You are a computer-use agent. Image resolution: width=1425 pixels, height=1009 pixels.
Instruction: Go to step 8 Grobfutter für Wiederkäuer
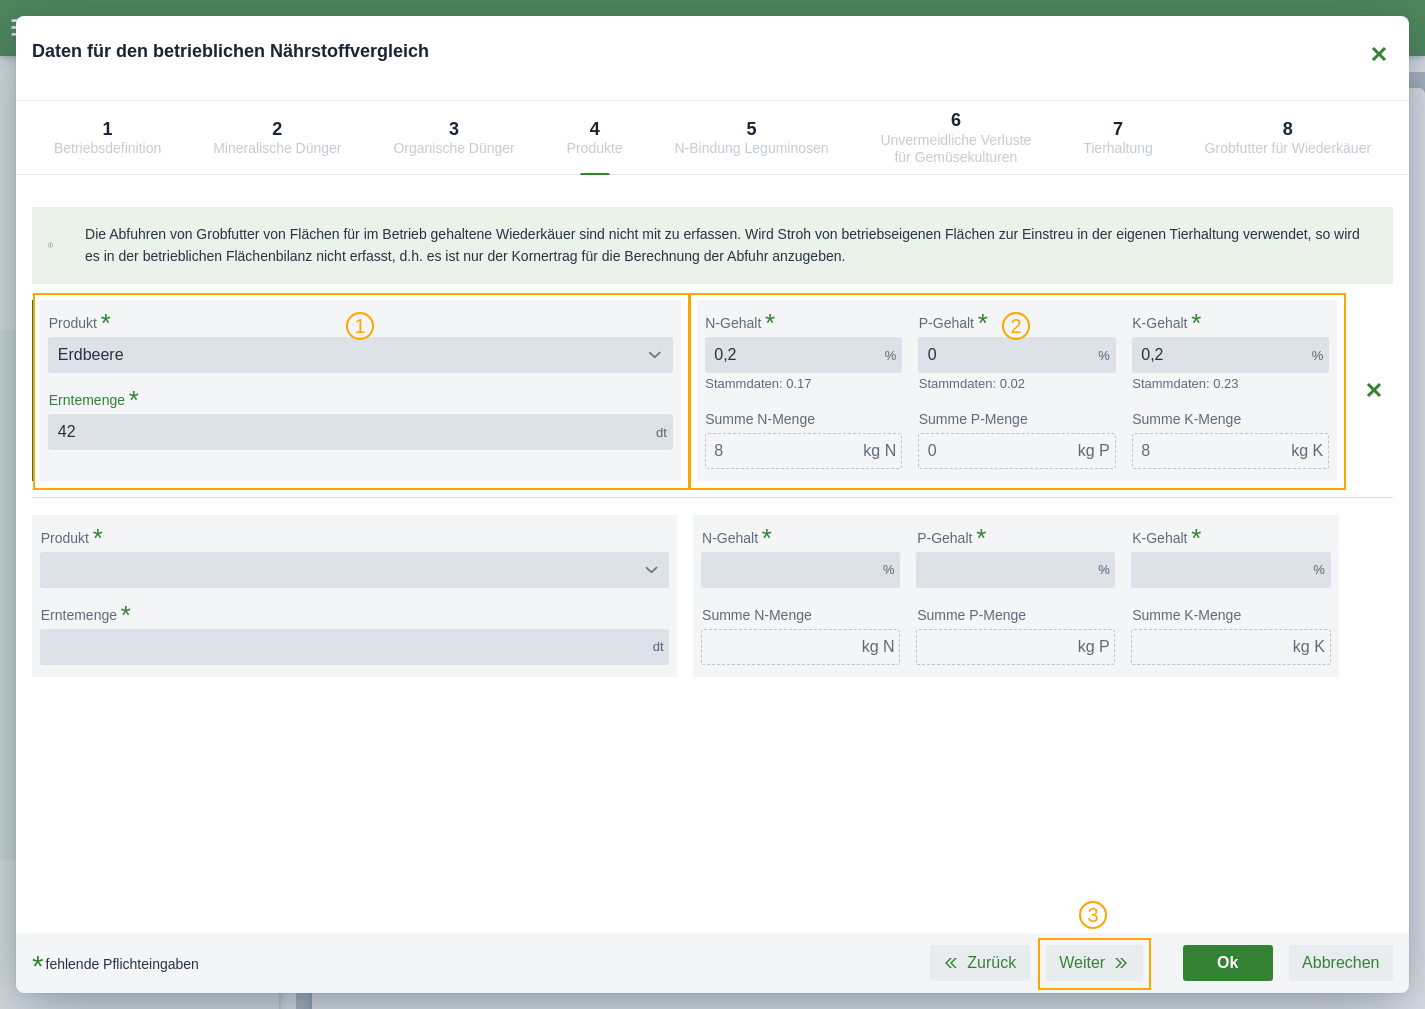tap(1288, 138)
